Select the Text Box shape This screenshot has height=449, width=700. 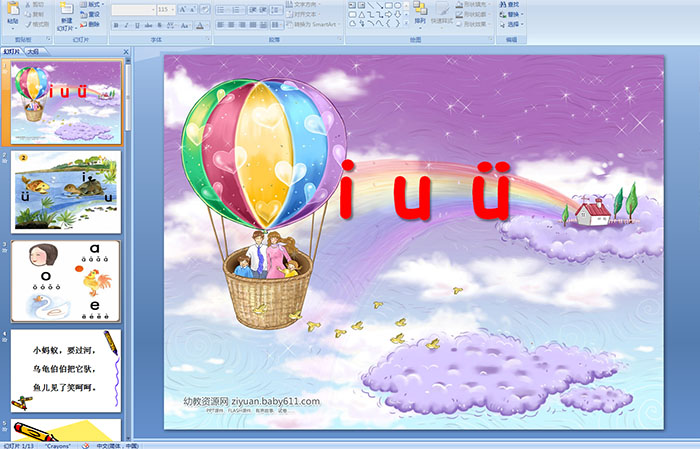(x=353, y=5)
